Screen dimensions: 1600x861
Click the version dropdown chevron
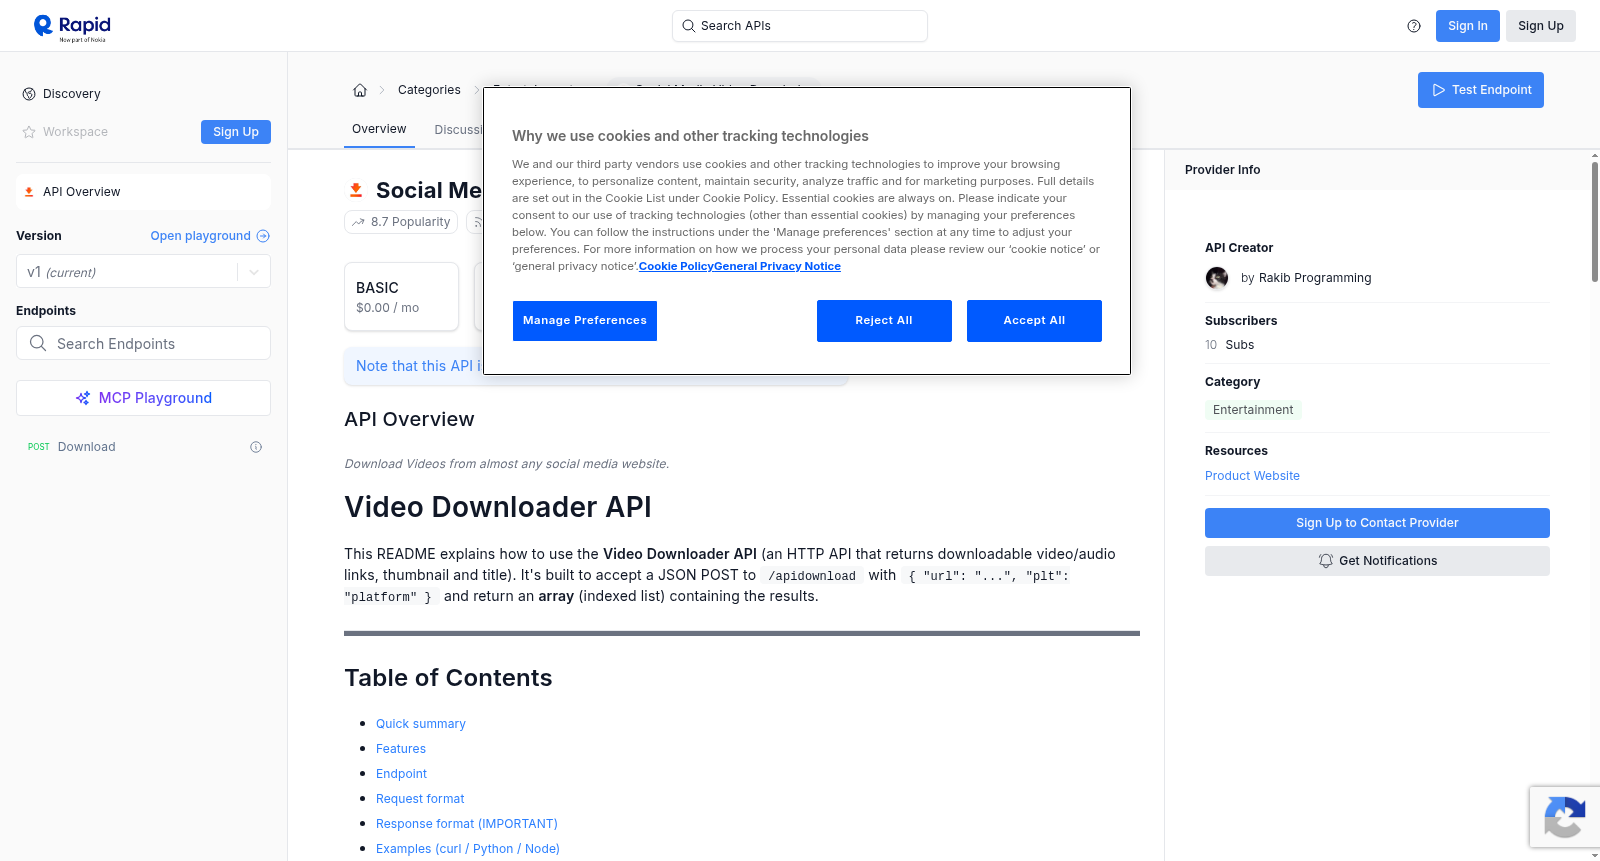click(254, 272)
